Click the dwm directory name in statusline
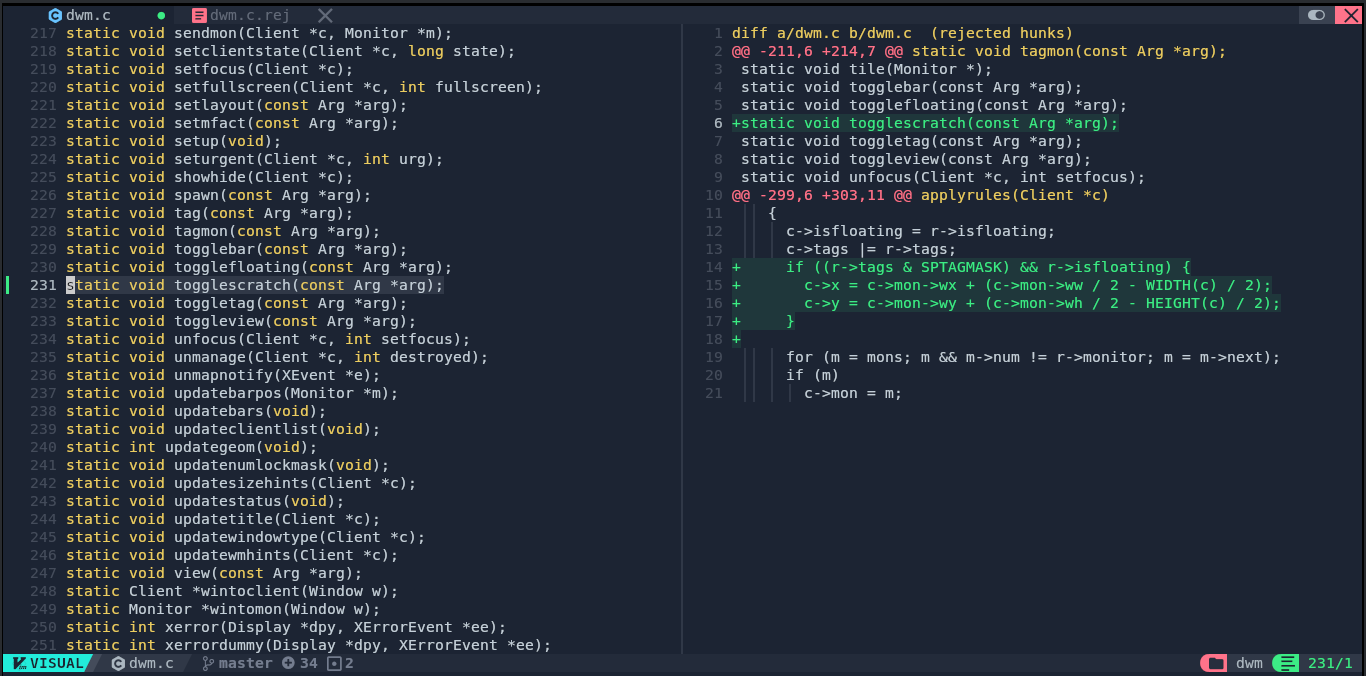Viewport: 1366px width, 676px height. 1249,663
